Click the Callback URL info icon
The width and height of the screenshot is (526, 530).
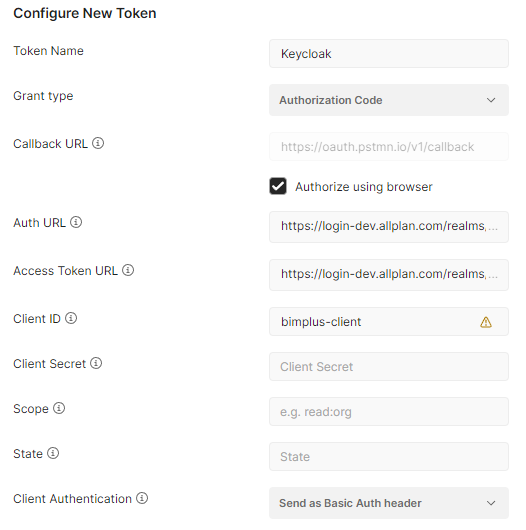tap(98, 143)
